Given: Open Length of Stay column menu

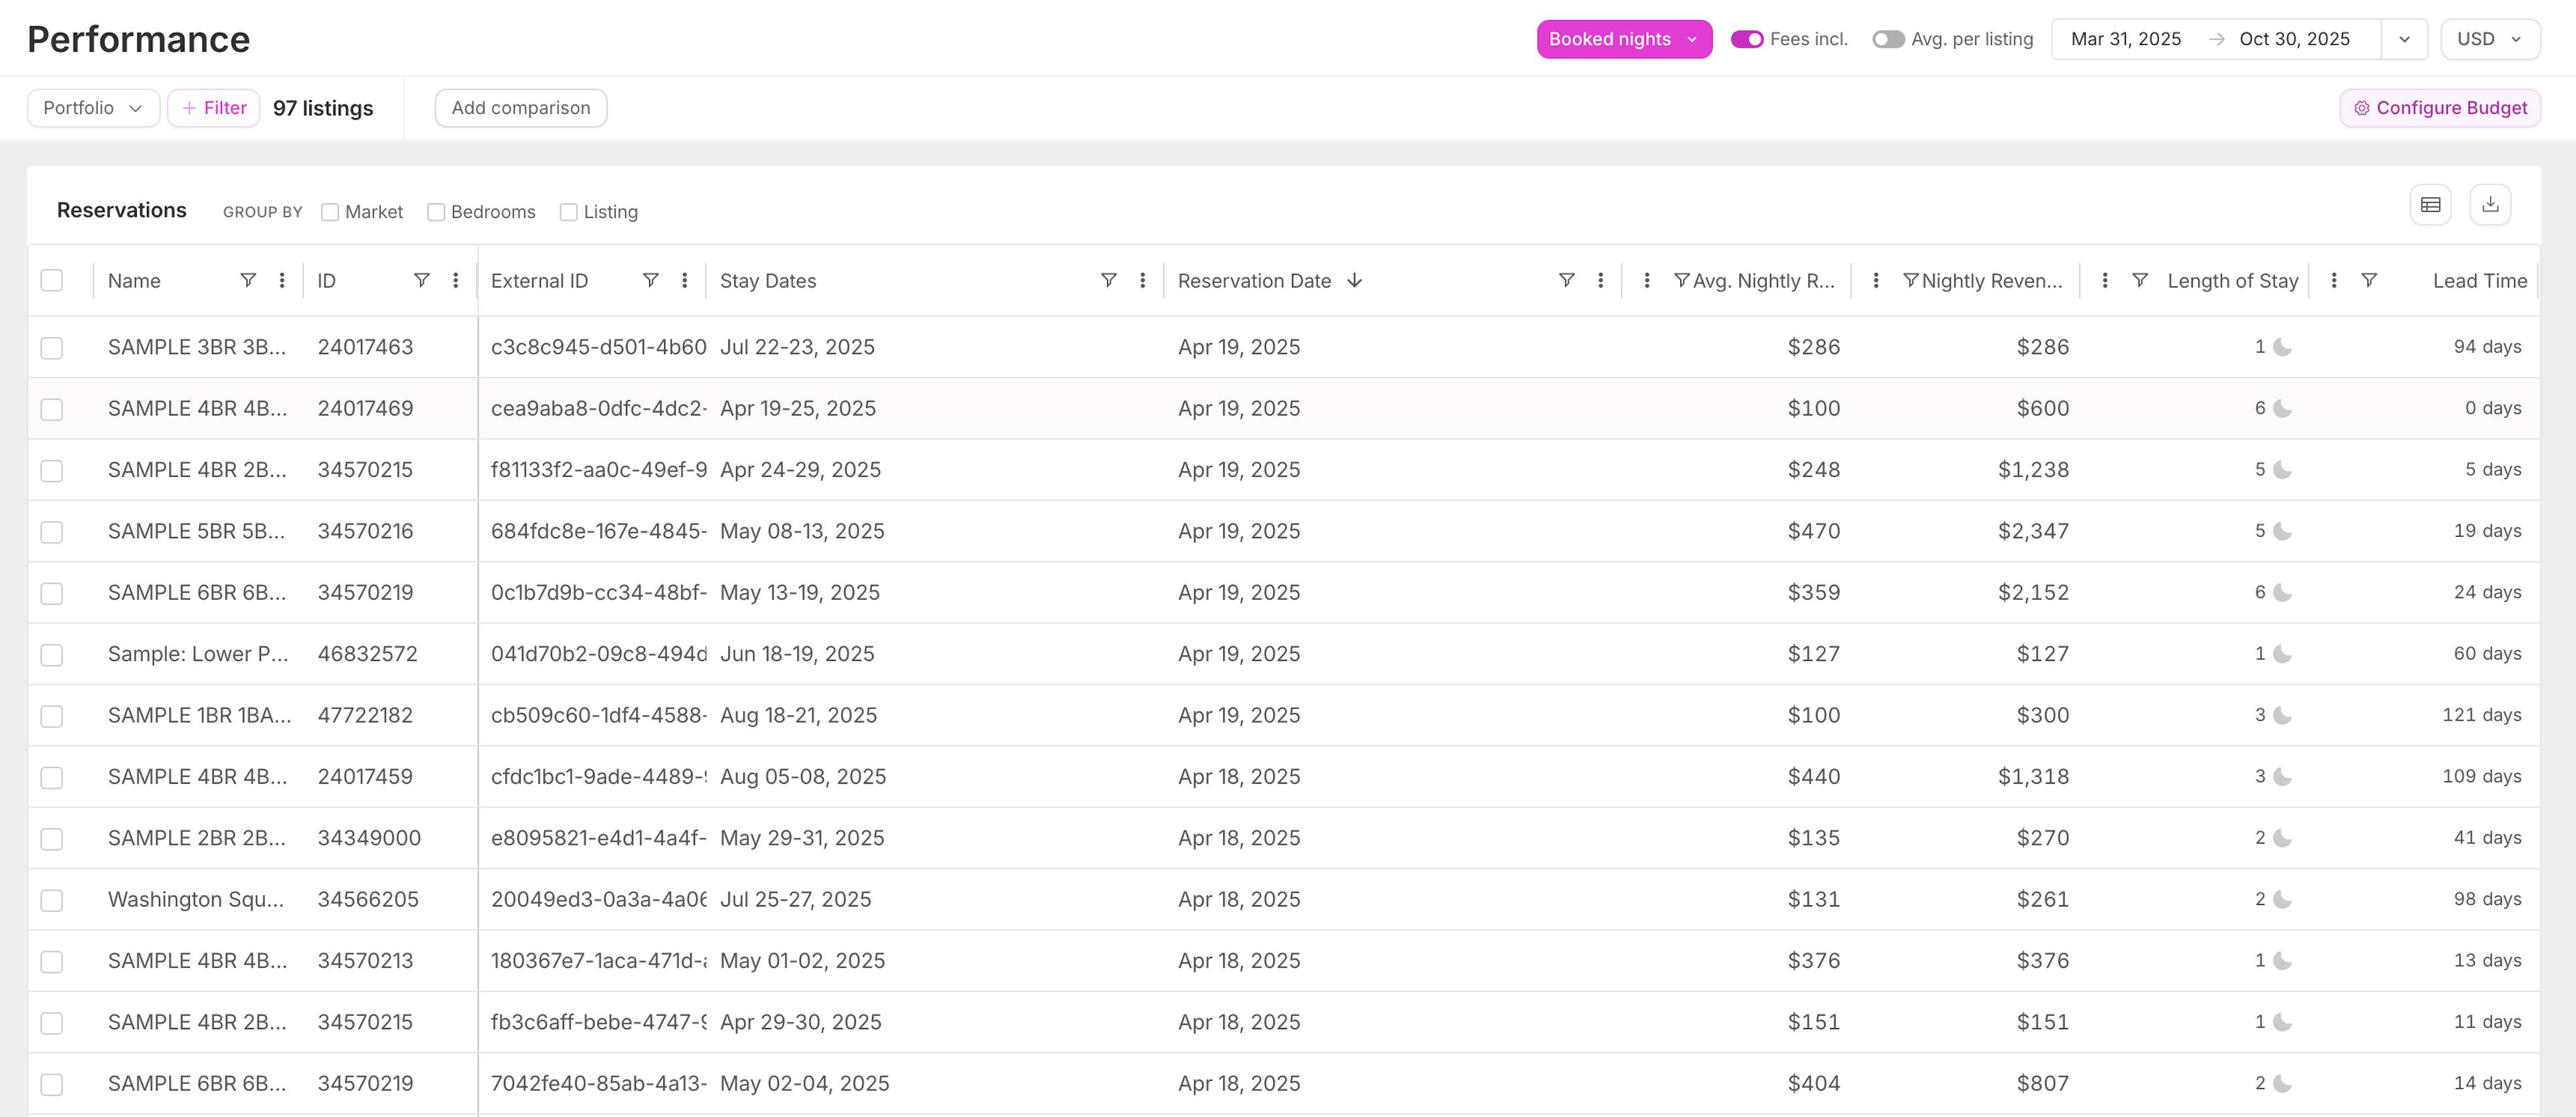Looking at the screenshot, I should (x=2105, y=280).
